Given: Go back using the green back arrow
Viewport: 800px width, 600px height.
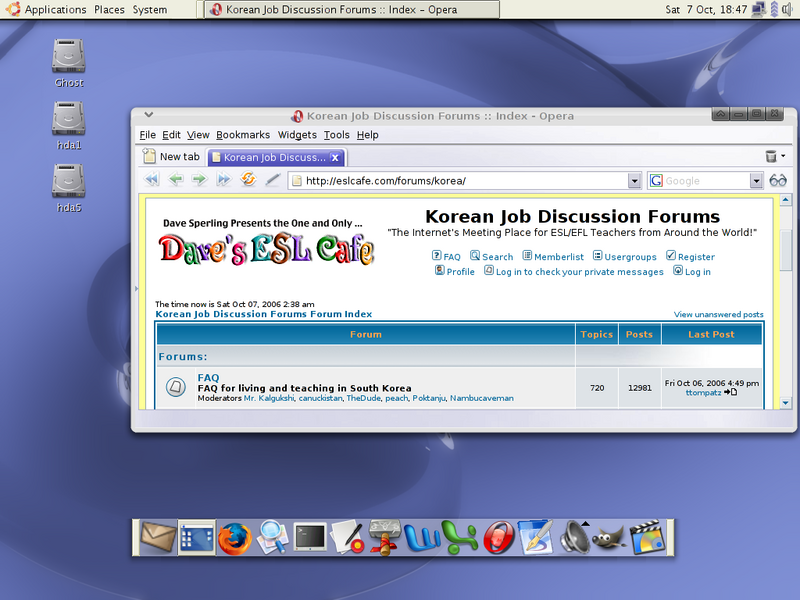Looking at the screenshot, I should click(176, 180).
